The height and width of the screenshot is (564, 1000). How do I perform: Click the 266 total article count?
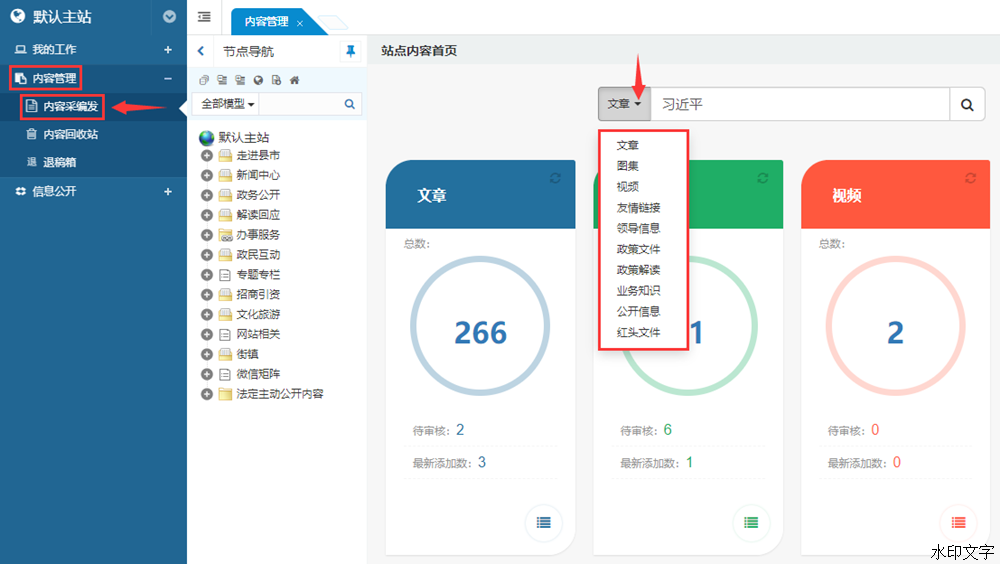coord(480,333)
